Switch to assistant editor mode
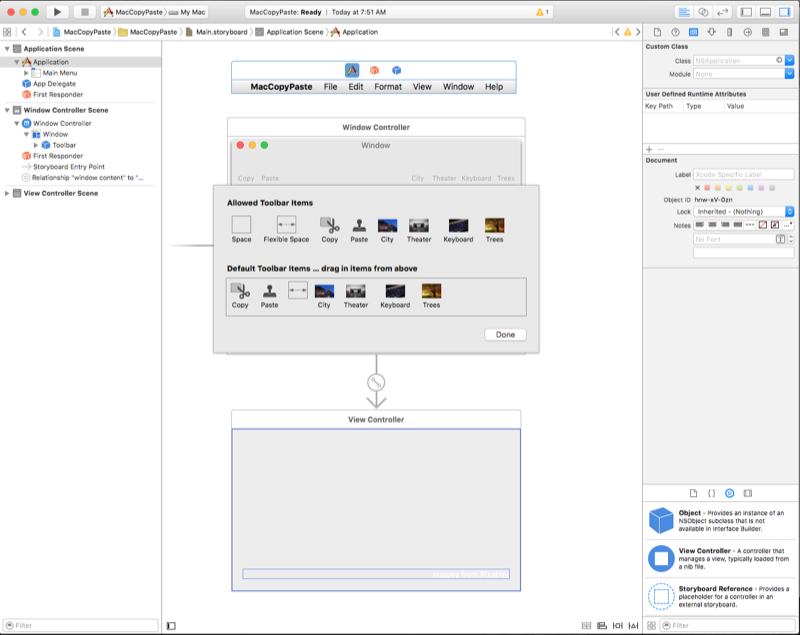Viewport: 800px width, 635px height. coord(704,12)
